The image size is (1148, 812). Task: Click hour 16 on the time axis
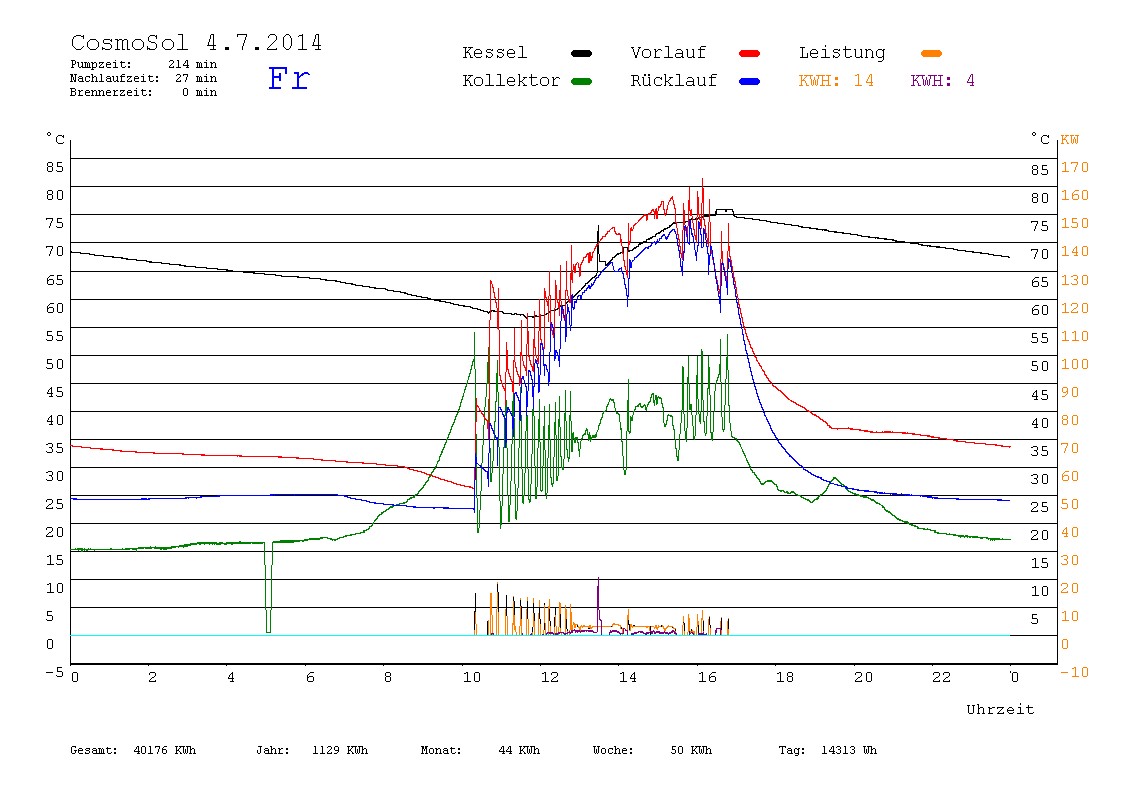click(707, 677)
